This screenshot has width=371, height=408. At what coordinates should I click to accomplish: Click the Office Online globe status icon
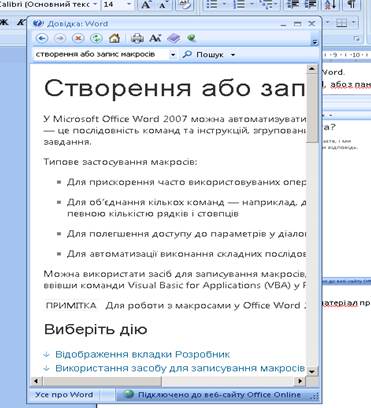pos(128,394)
